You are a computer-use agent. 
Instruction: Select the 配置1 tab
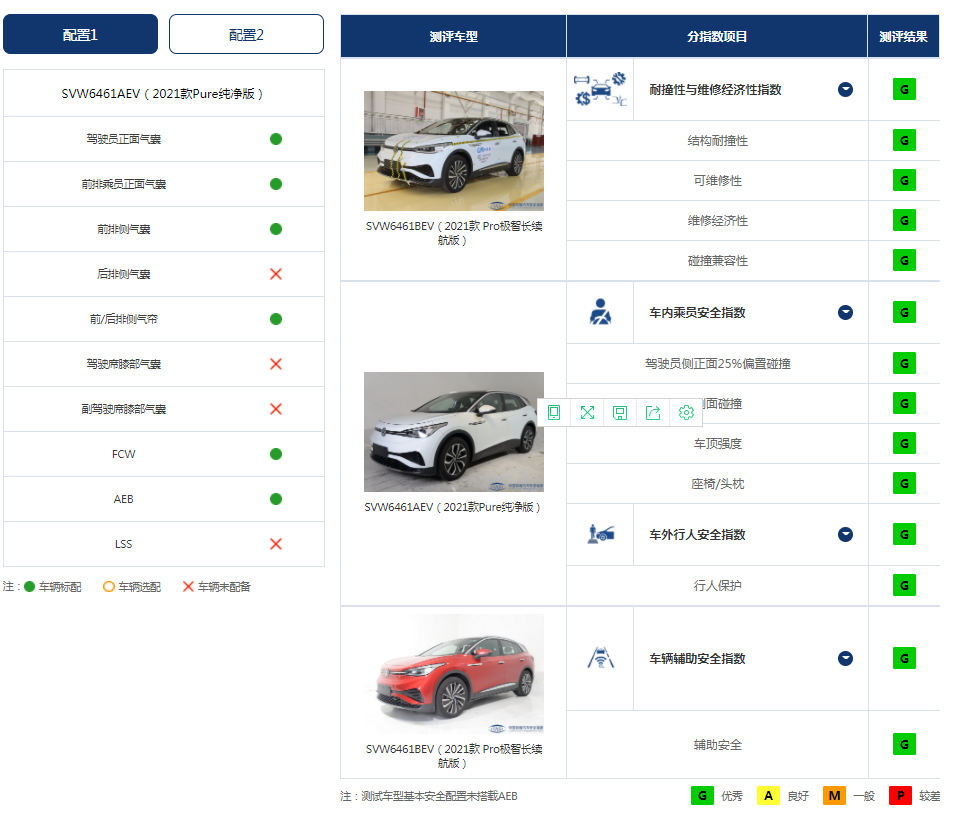tap(80, 34)
